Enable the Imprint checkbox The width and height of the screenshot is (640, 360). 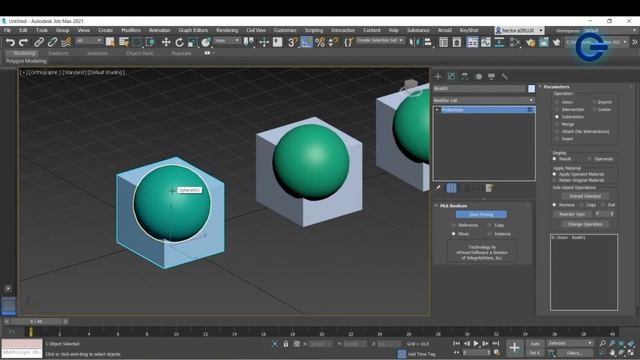click(595, 102)
